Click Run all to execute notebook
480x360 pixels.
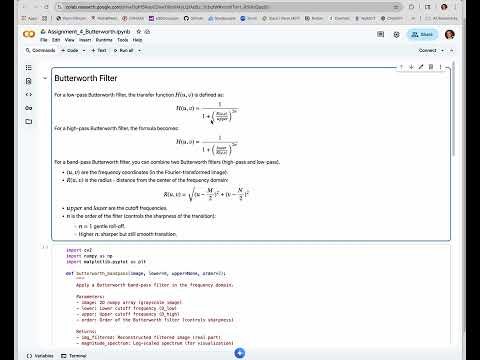(123, 50)
